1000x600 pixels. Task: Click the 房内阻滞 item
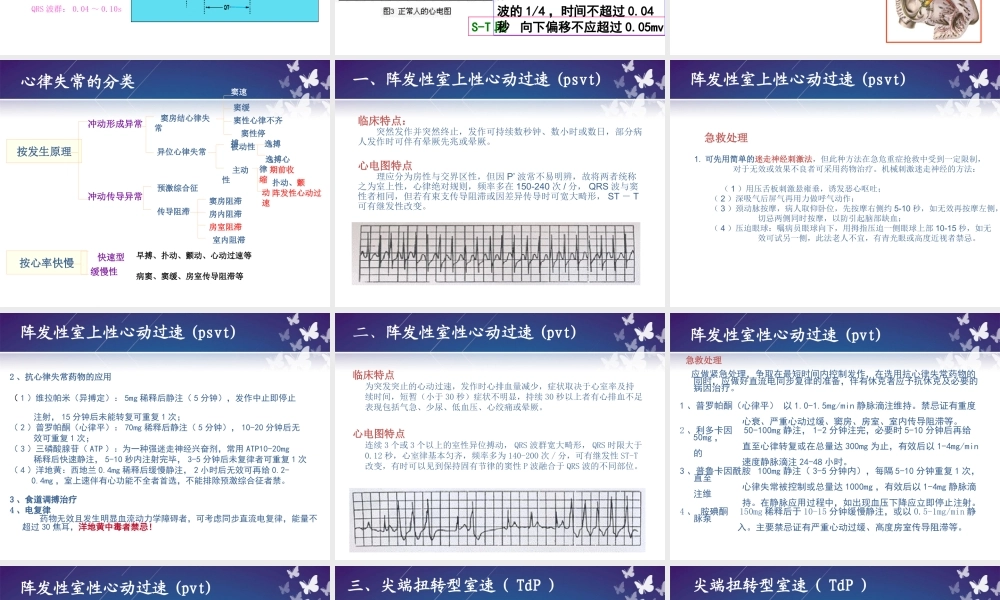[225, 214]
